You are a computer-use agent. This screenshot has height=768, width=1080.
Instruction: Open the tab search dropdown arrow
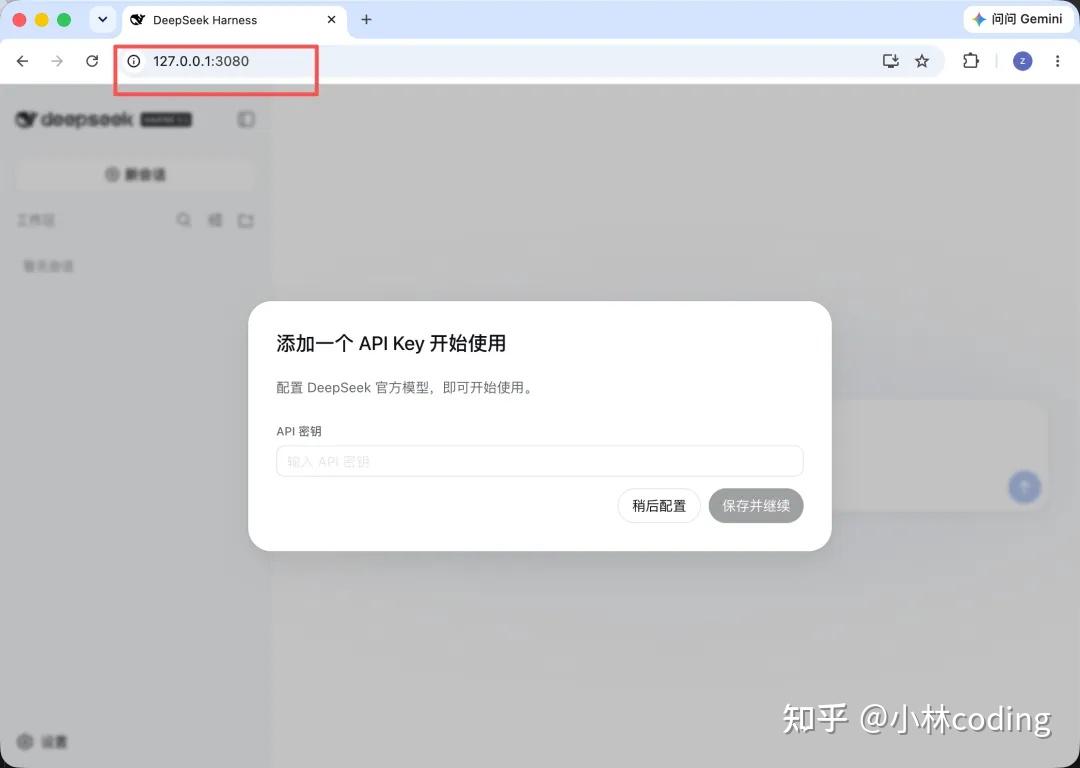point(103,19)
